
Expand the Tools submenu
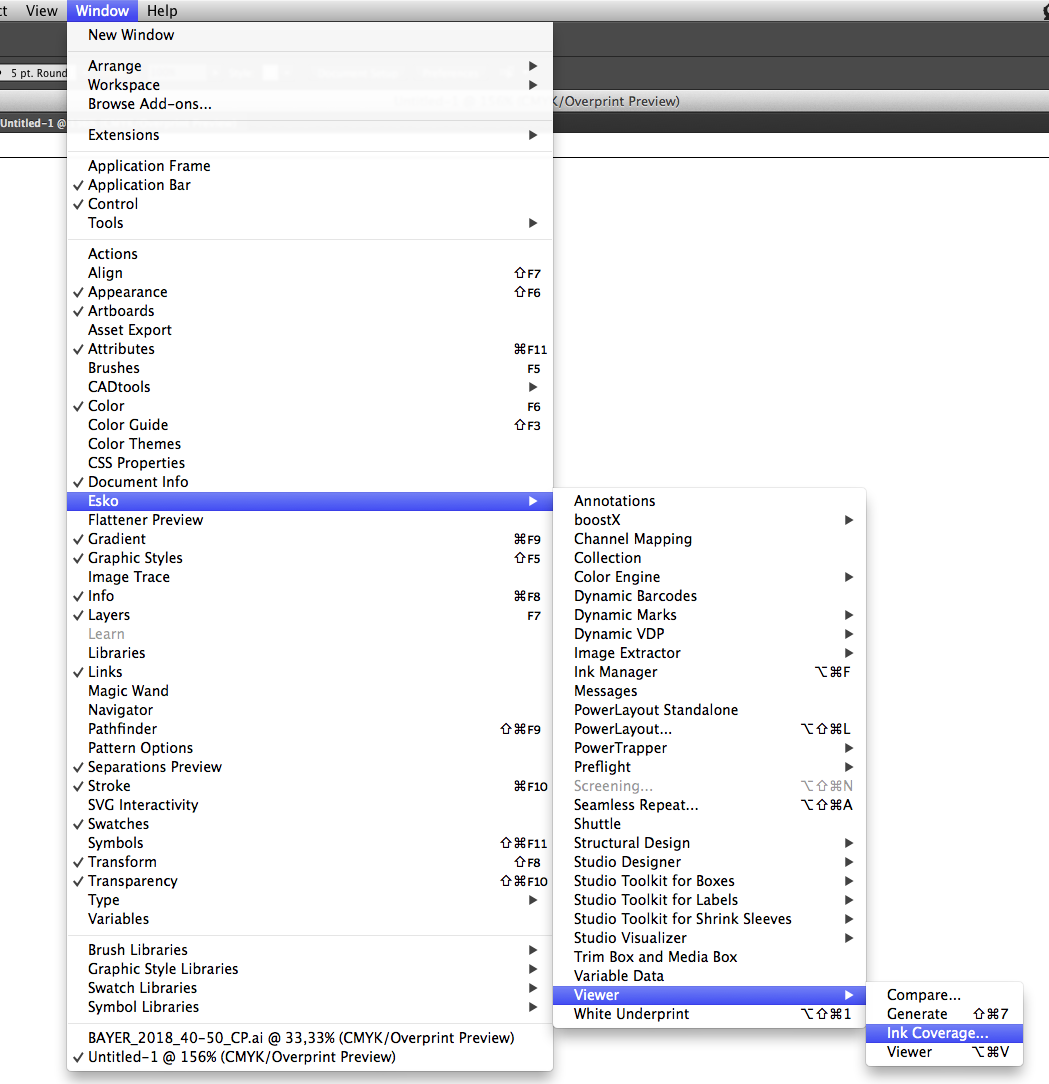(310, 223)
